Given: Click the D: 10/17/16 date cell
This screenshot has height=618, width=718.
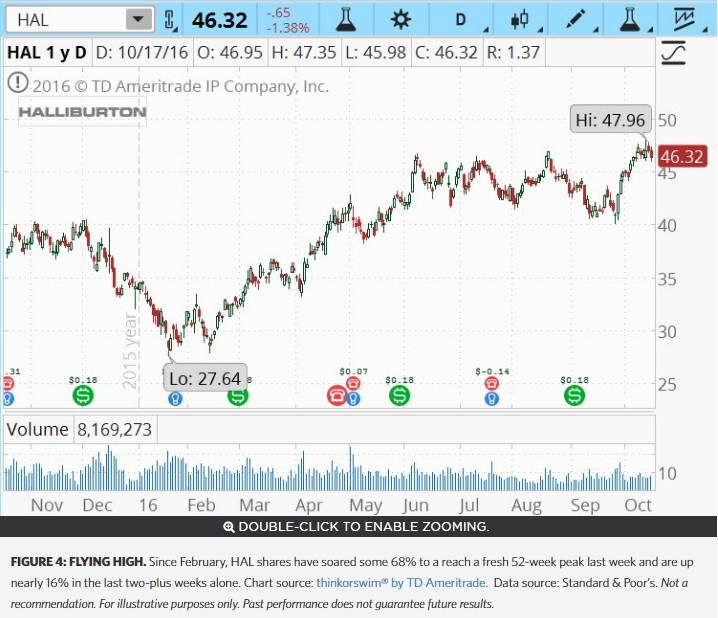Looking at the screenshot, I should (x=141, y=52).
